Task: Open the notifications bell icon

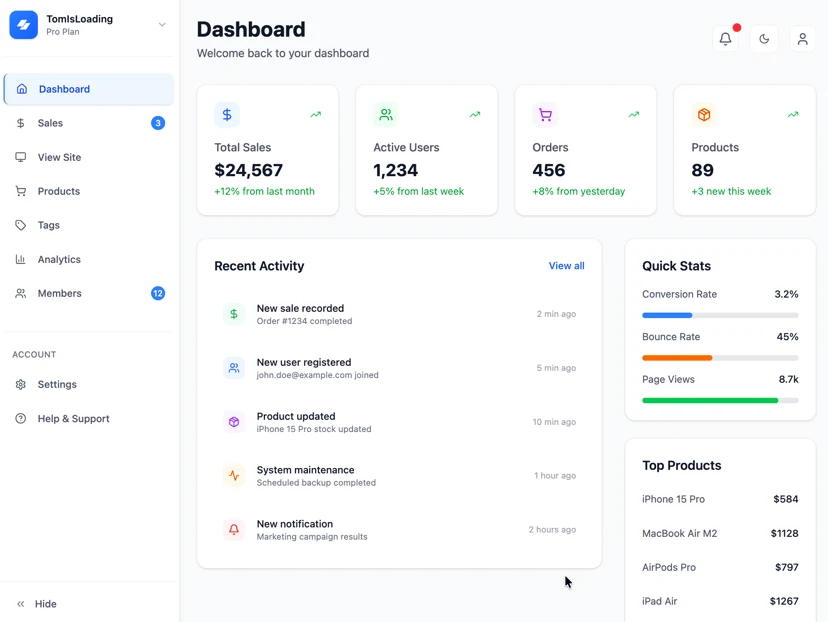Action: pos(726,39)
